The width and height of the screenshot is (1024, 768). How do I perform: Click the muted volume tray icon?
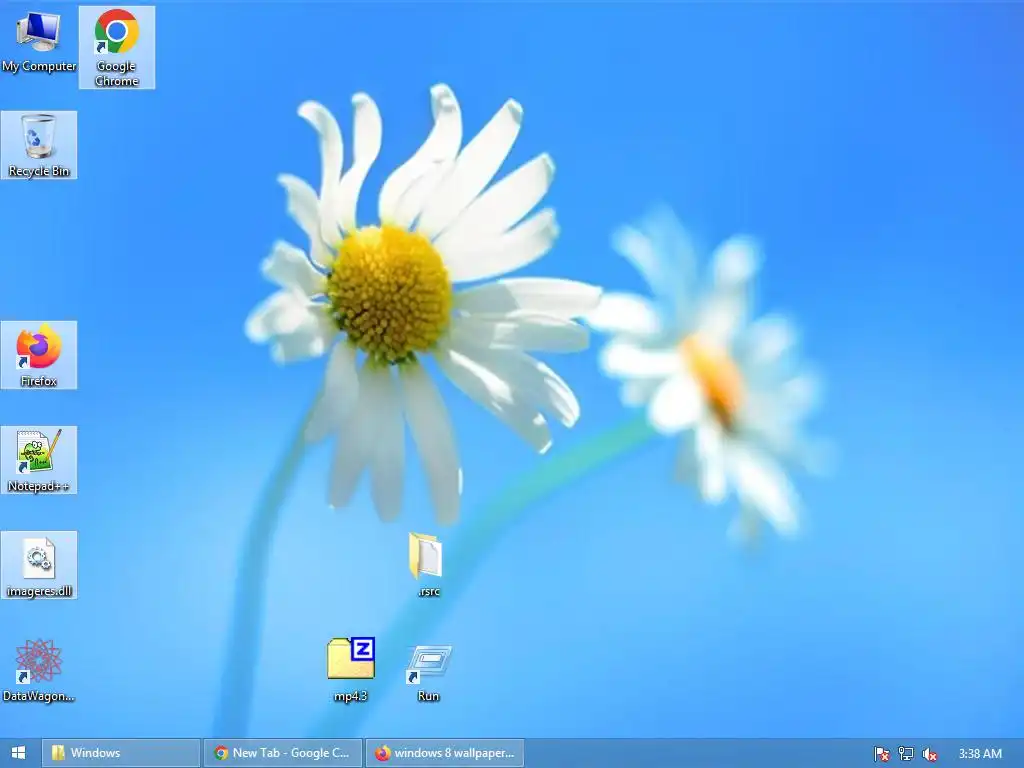point(930,754)
